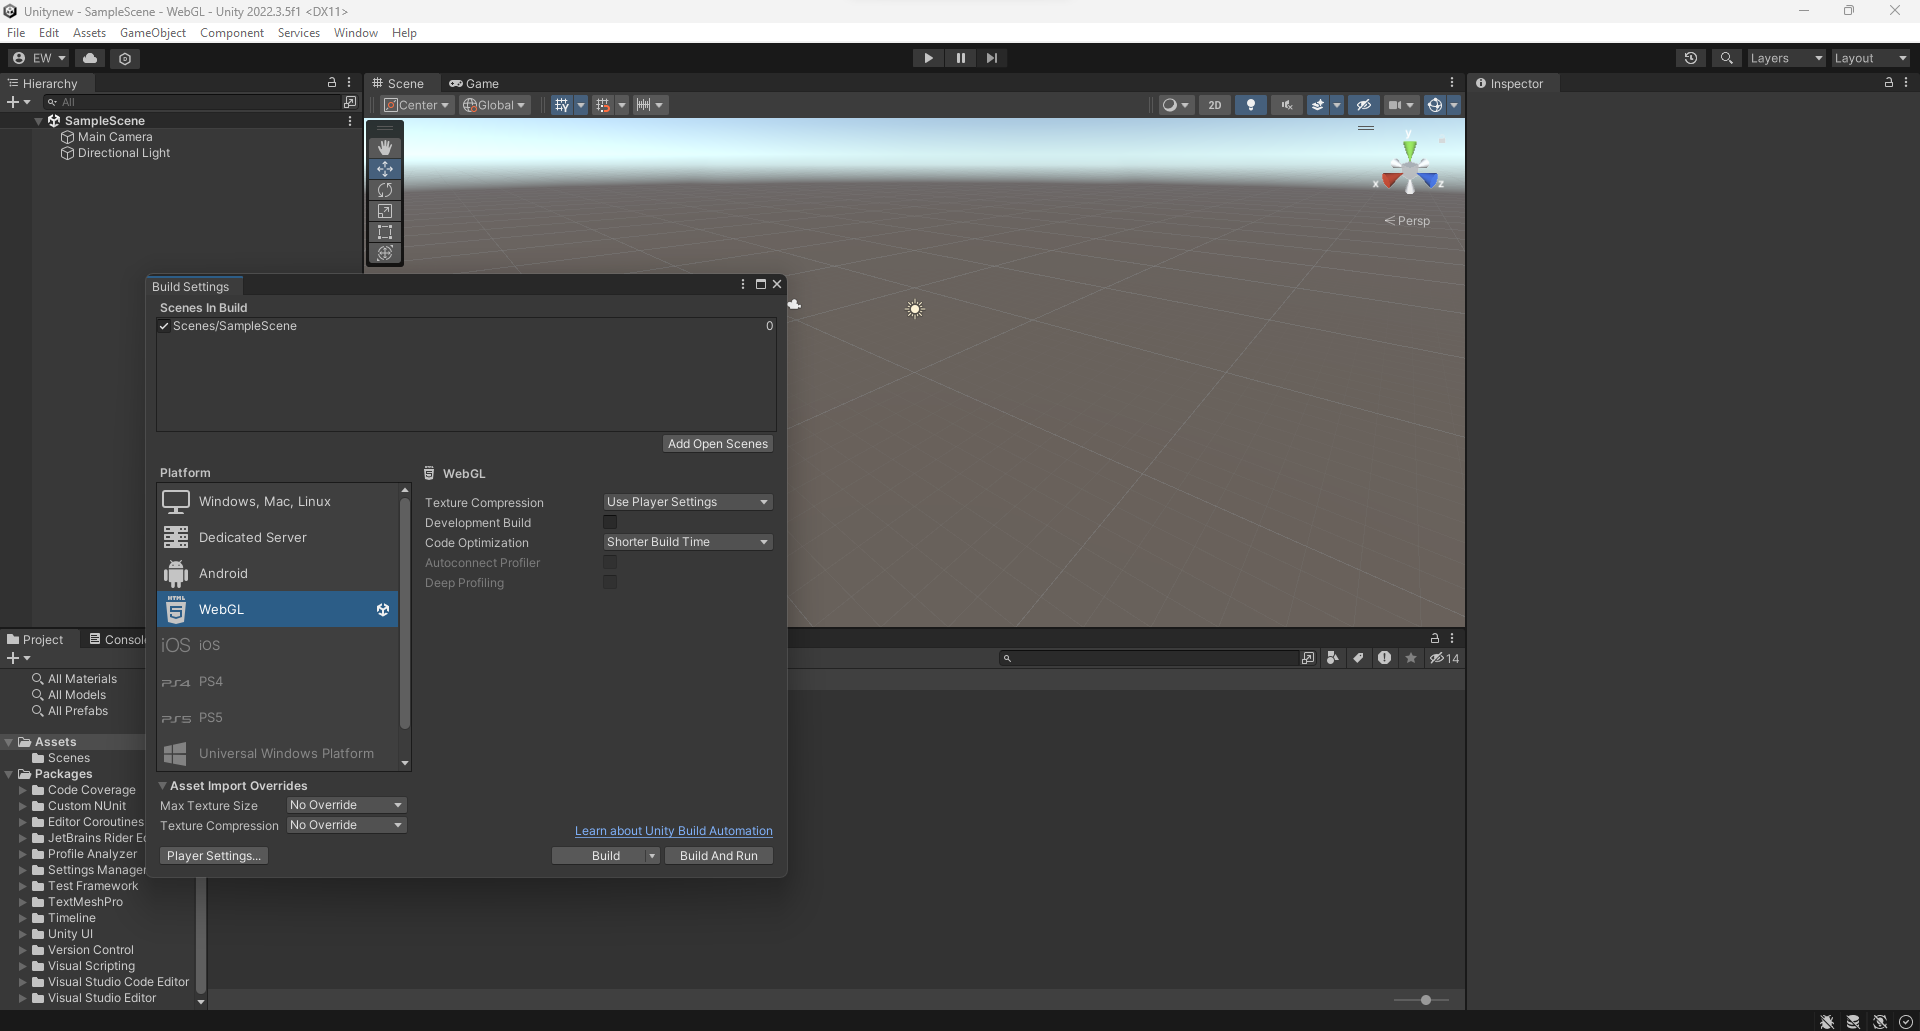Screen dimensions: 1920x1031
Task: Click the Pause button
Action: (x=960, y=58)
